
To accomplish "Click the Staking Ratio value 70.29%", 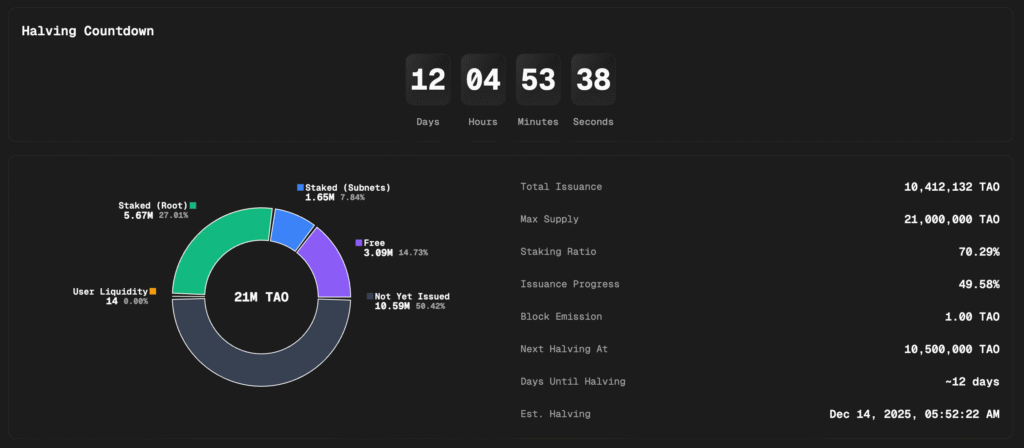I will [x=978, y=252].
